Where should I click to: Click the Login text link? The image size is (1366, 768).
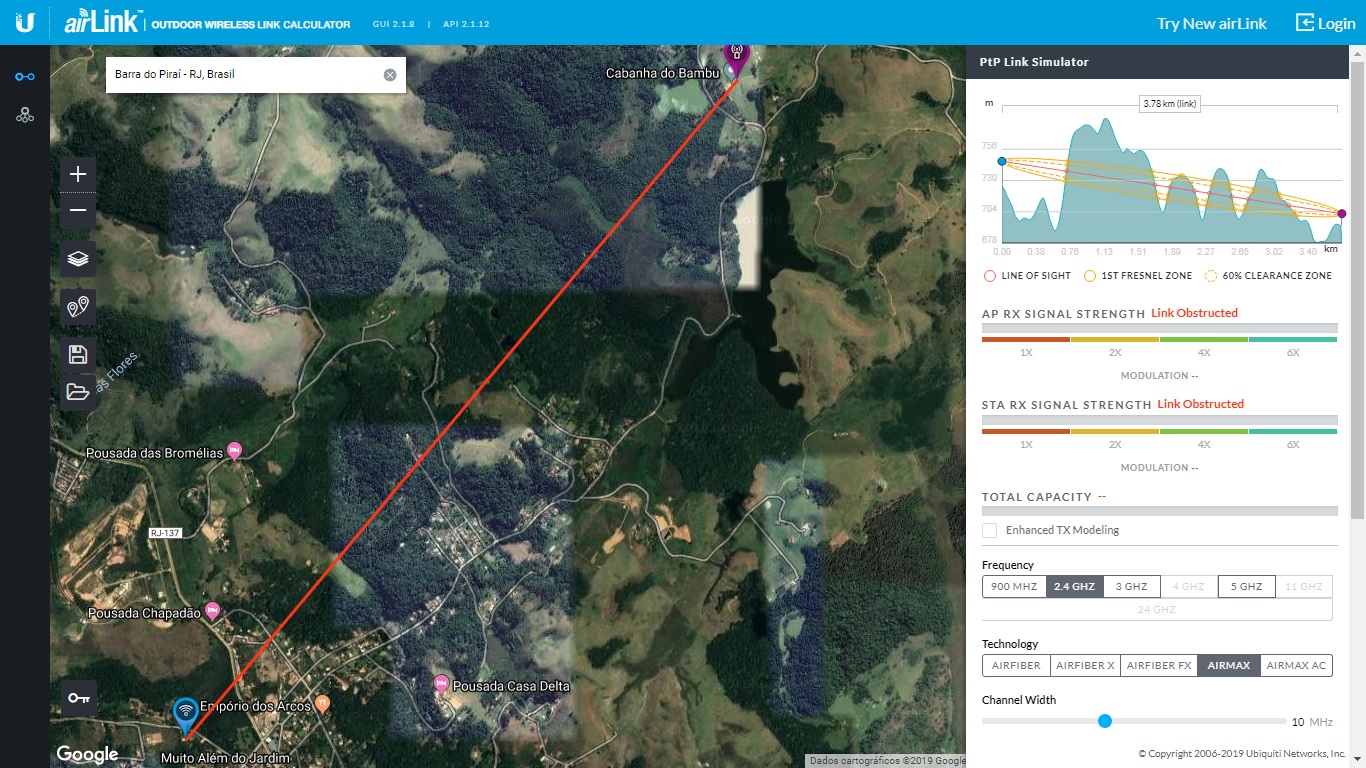coord(1337,23)
